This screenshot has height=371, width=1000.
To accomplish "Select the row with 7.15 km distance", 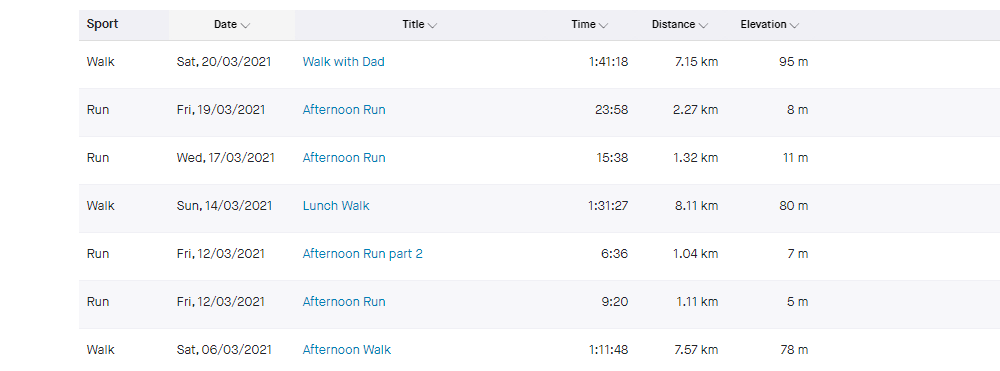I will [x=540, y=64].
